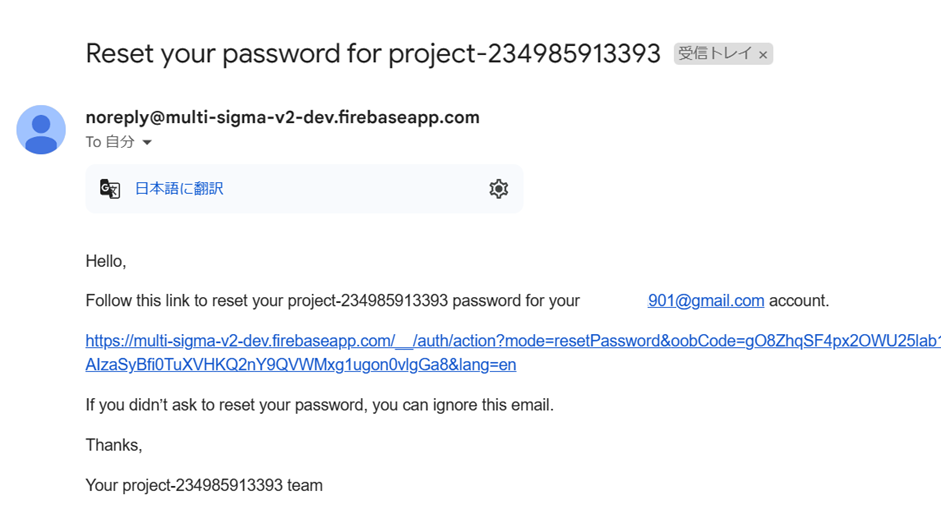Open translation settings gear
This screenshot has height=509, width=941.
point(498,189)
